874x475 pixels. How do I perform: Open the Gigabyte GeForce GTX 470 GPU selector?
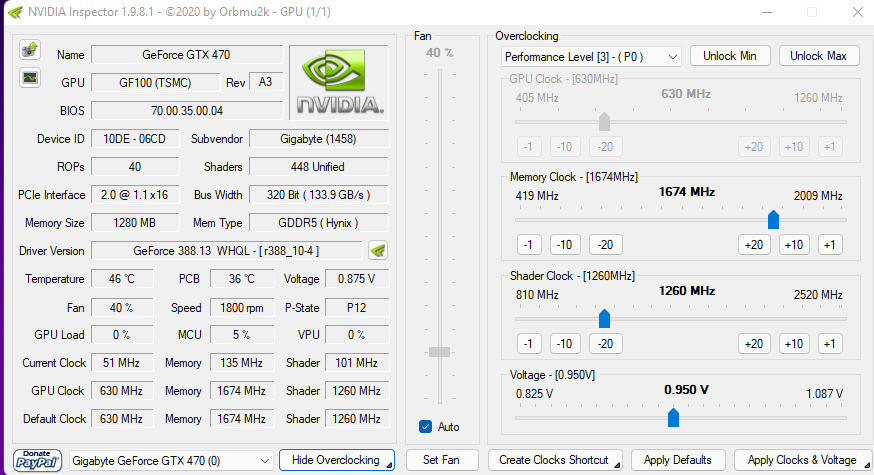point(171,461)
